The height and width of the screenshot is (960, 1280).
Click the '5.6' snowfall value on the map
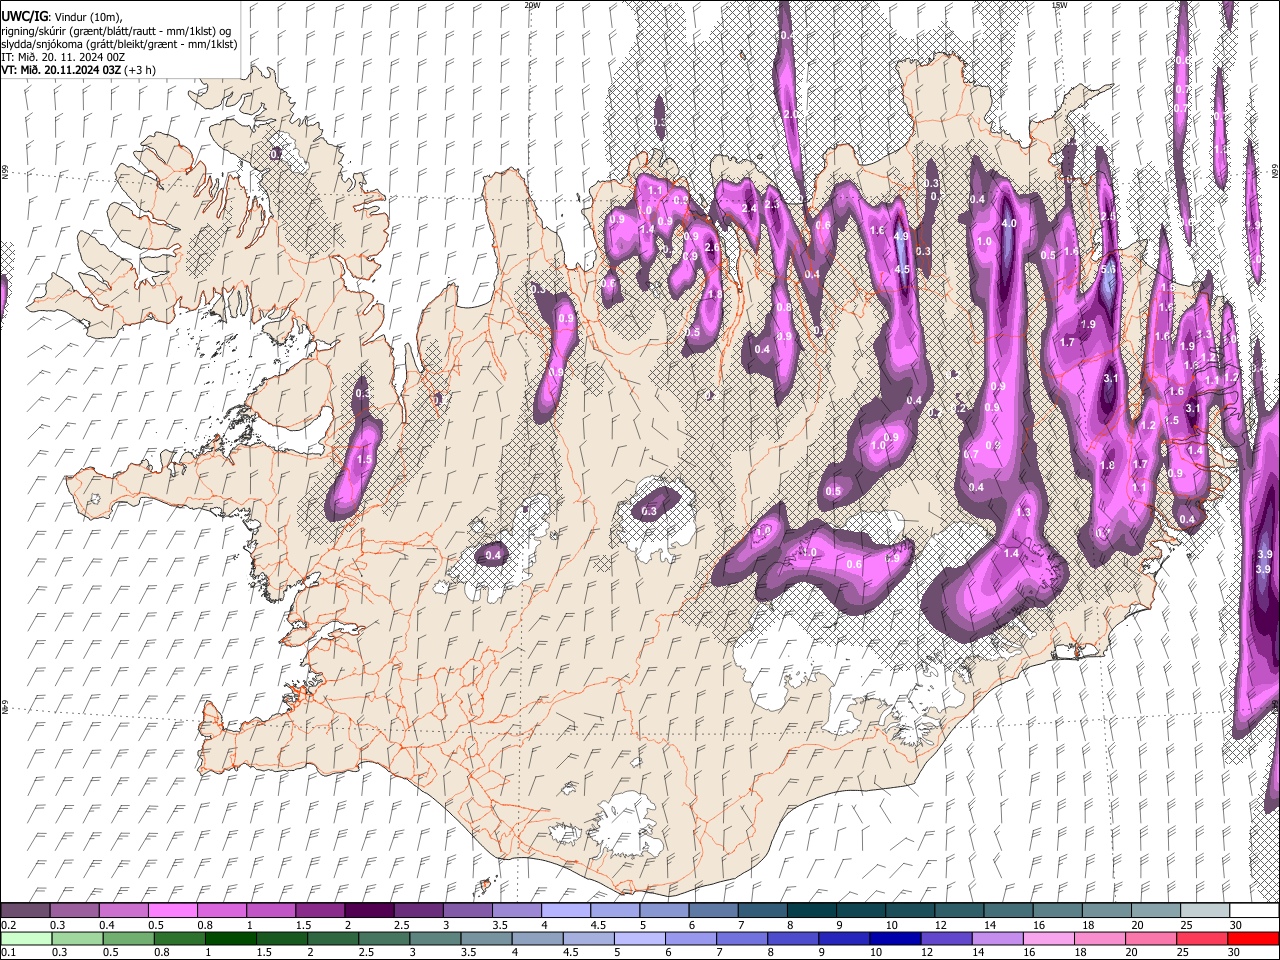click(1108, 269)
